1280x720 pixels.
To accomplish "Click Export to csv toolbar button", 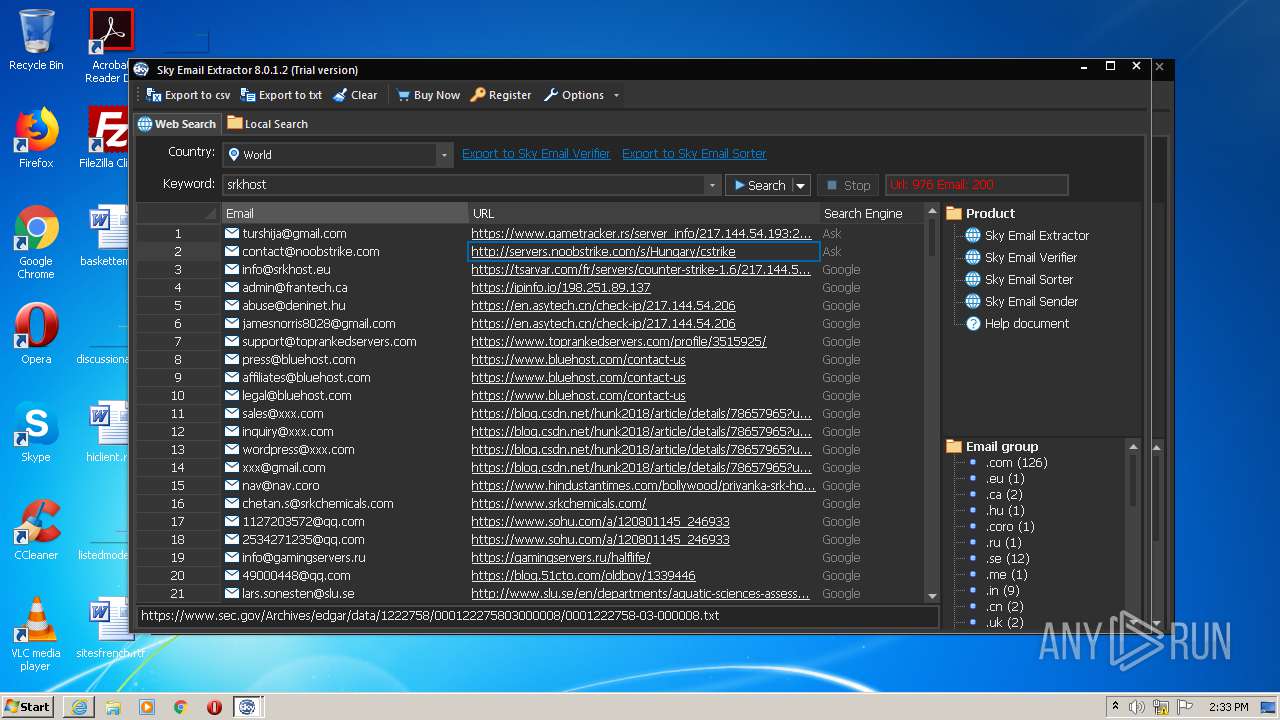I will point(188,95).
